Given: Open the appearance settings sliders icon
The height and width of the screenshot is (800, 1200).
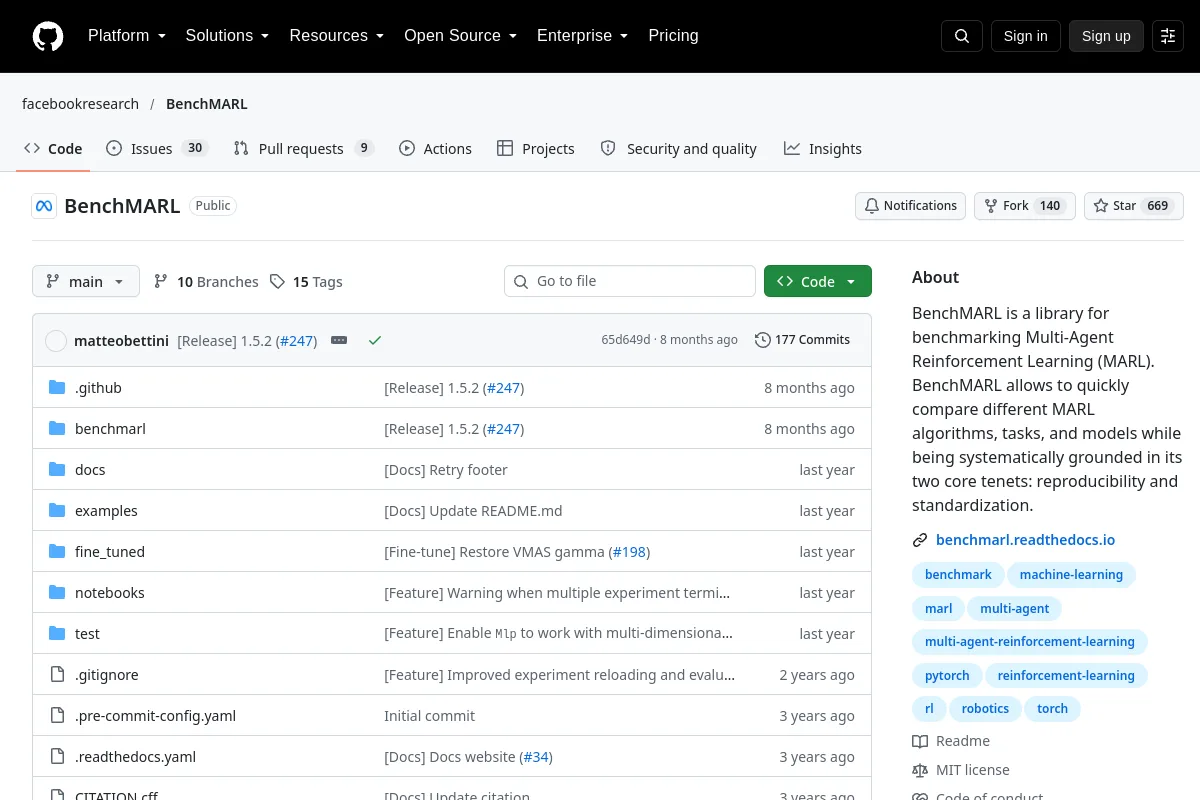Looking at the screenshot, I should coord(1168,36).
